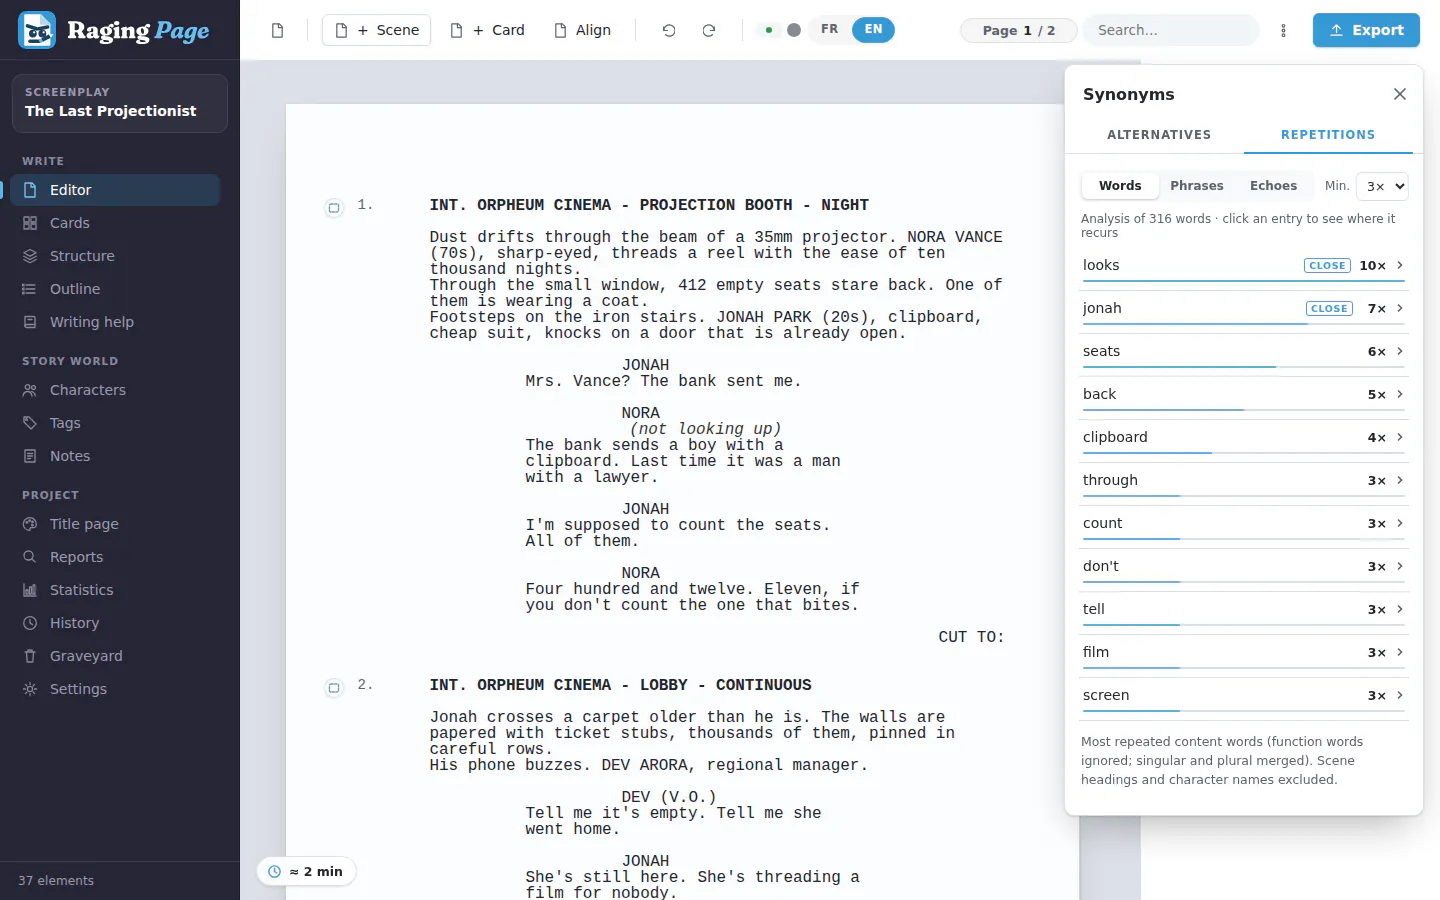The width and height of the screenshot is (1440, 900).
Task: Open the Characters list
Action: pos(115,390)
